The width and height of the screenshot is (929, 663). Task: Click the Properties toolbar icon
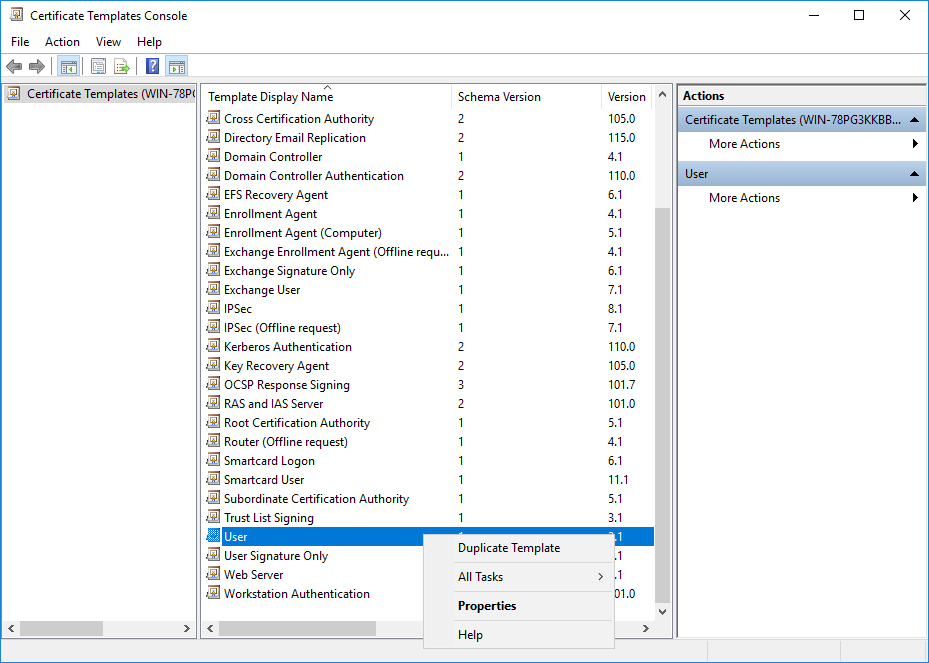coord(99,66)
